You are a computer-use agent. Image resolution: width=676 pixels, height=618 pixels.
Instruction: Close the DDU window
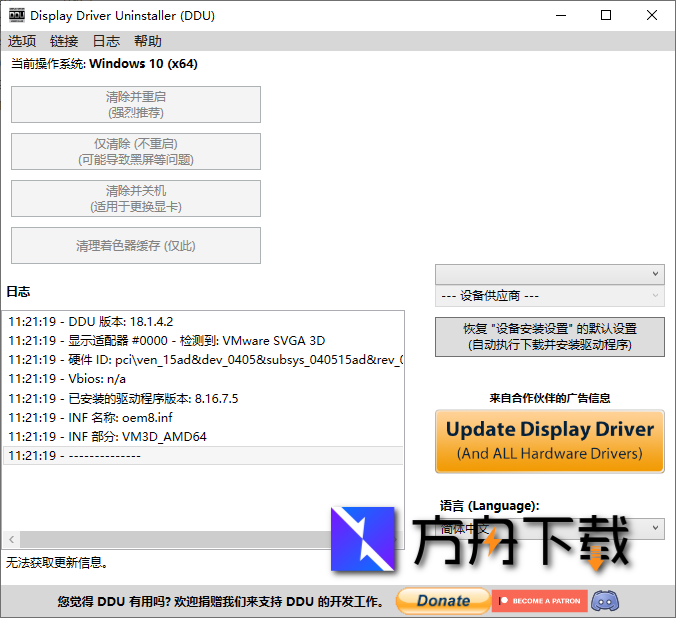pyautogui.click(x=652, y=16)
